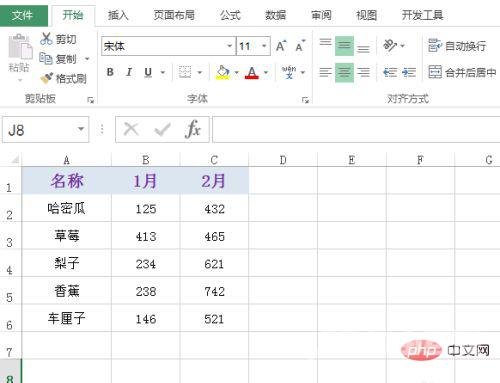Select column D header

283,160
